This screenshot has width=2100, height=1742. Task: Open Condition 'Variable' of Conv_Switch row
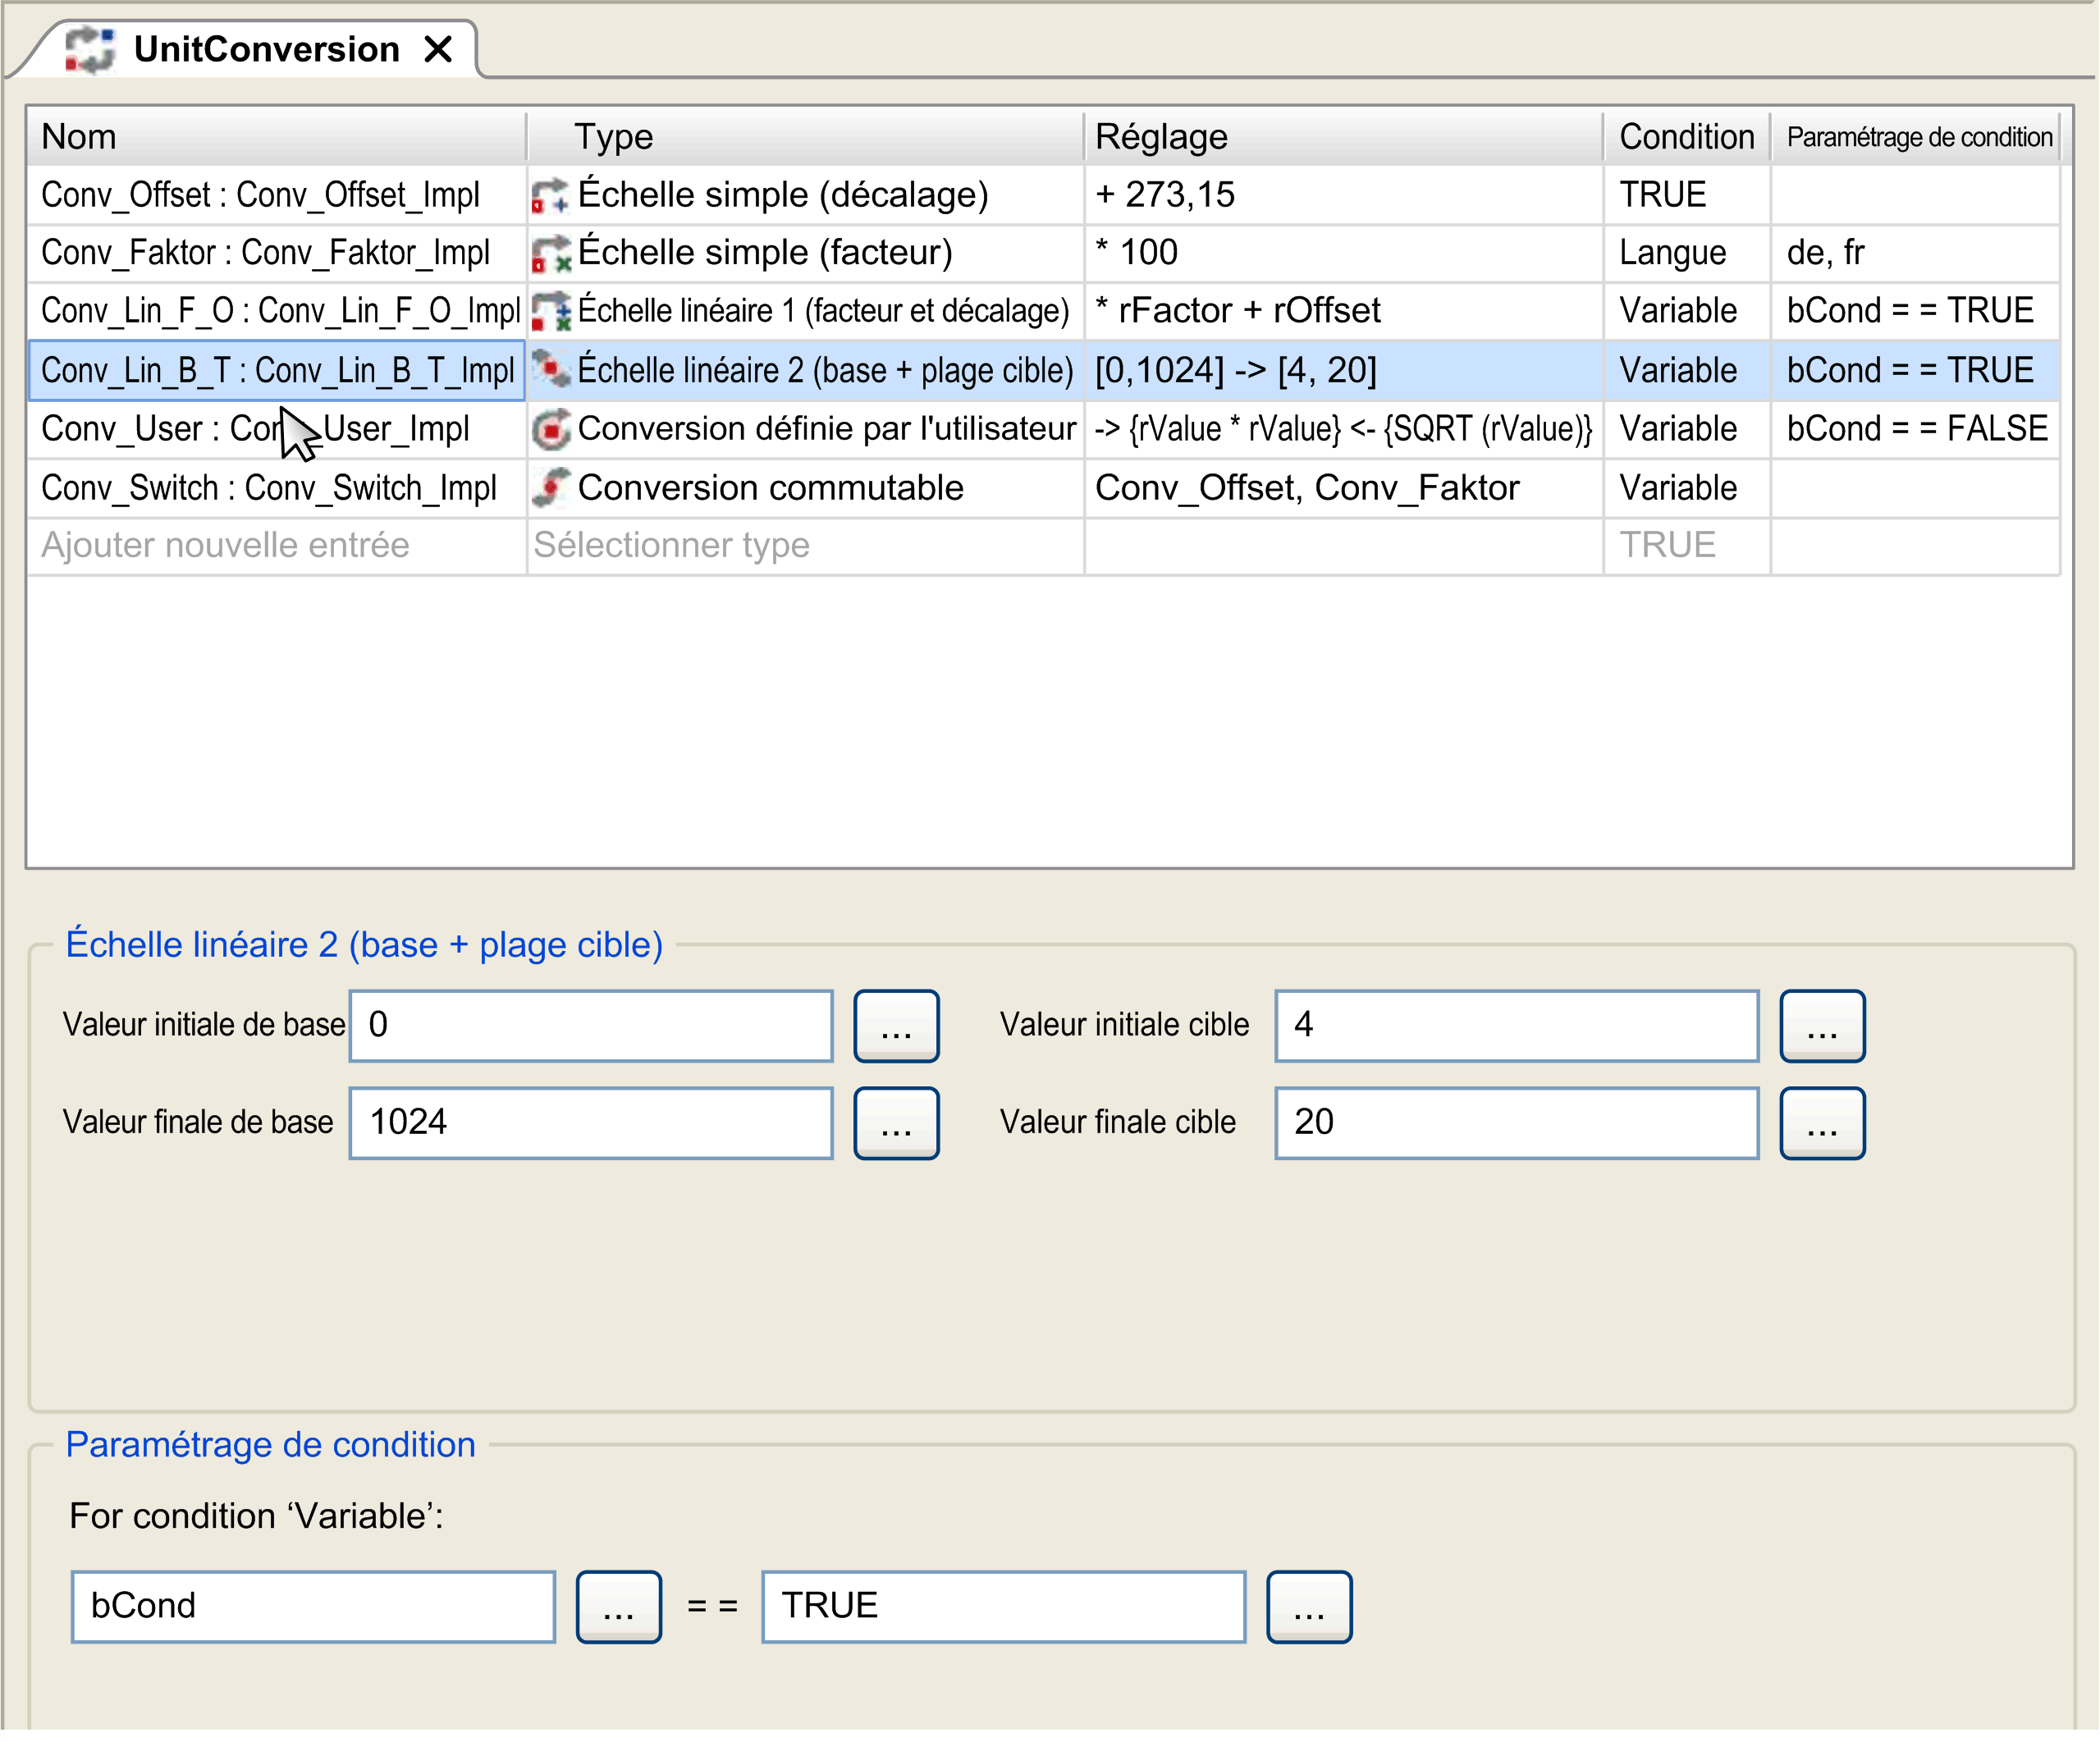pyautogui.click(x=1687, y=488)
